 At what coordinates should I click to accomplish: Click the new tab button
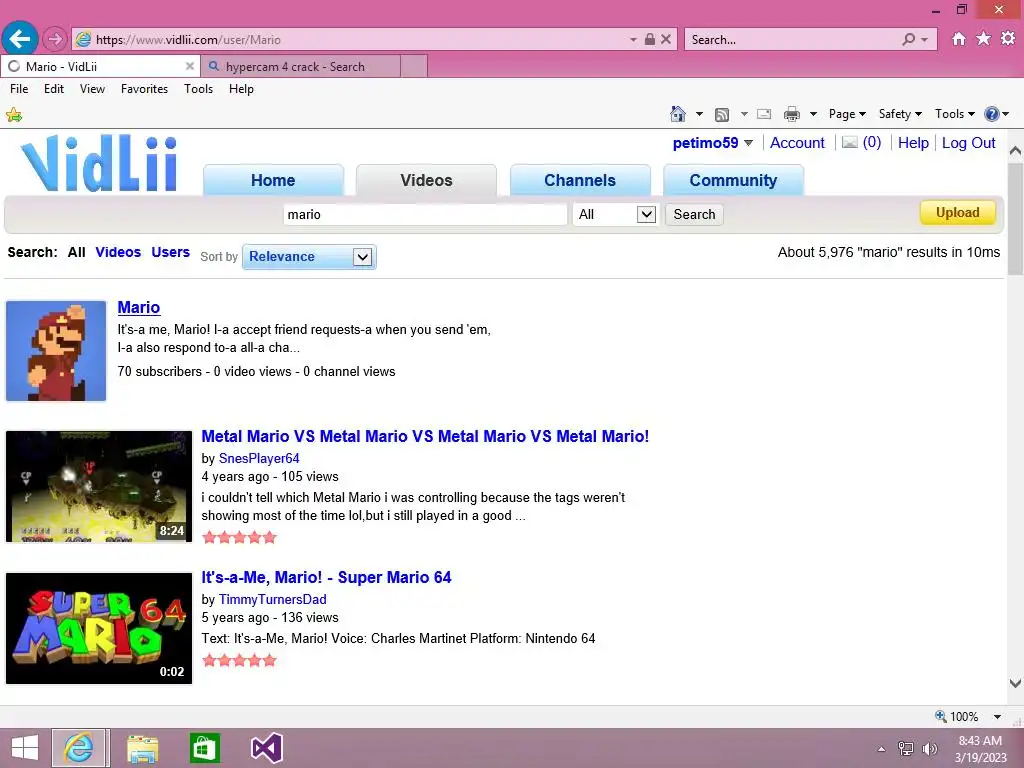(414, 67)
